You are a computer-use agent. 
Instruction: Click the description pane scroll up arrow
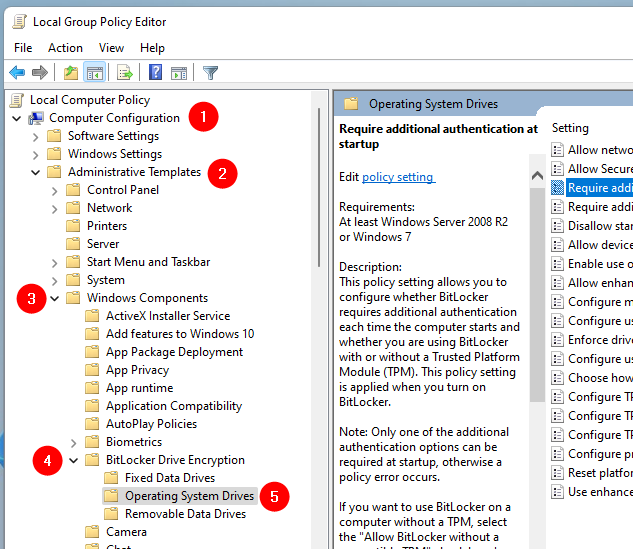pos(537,175)
